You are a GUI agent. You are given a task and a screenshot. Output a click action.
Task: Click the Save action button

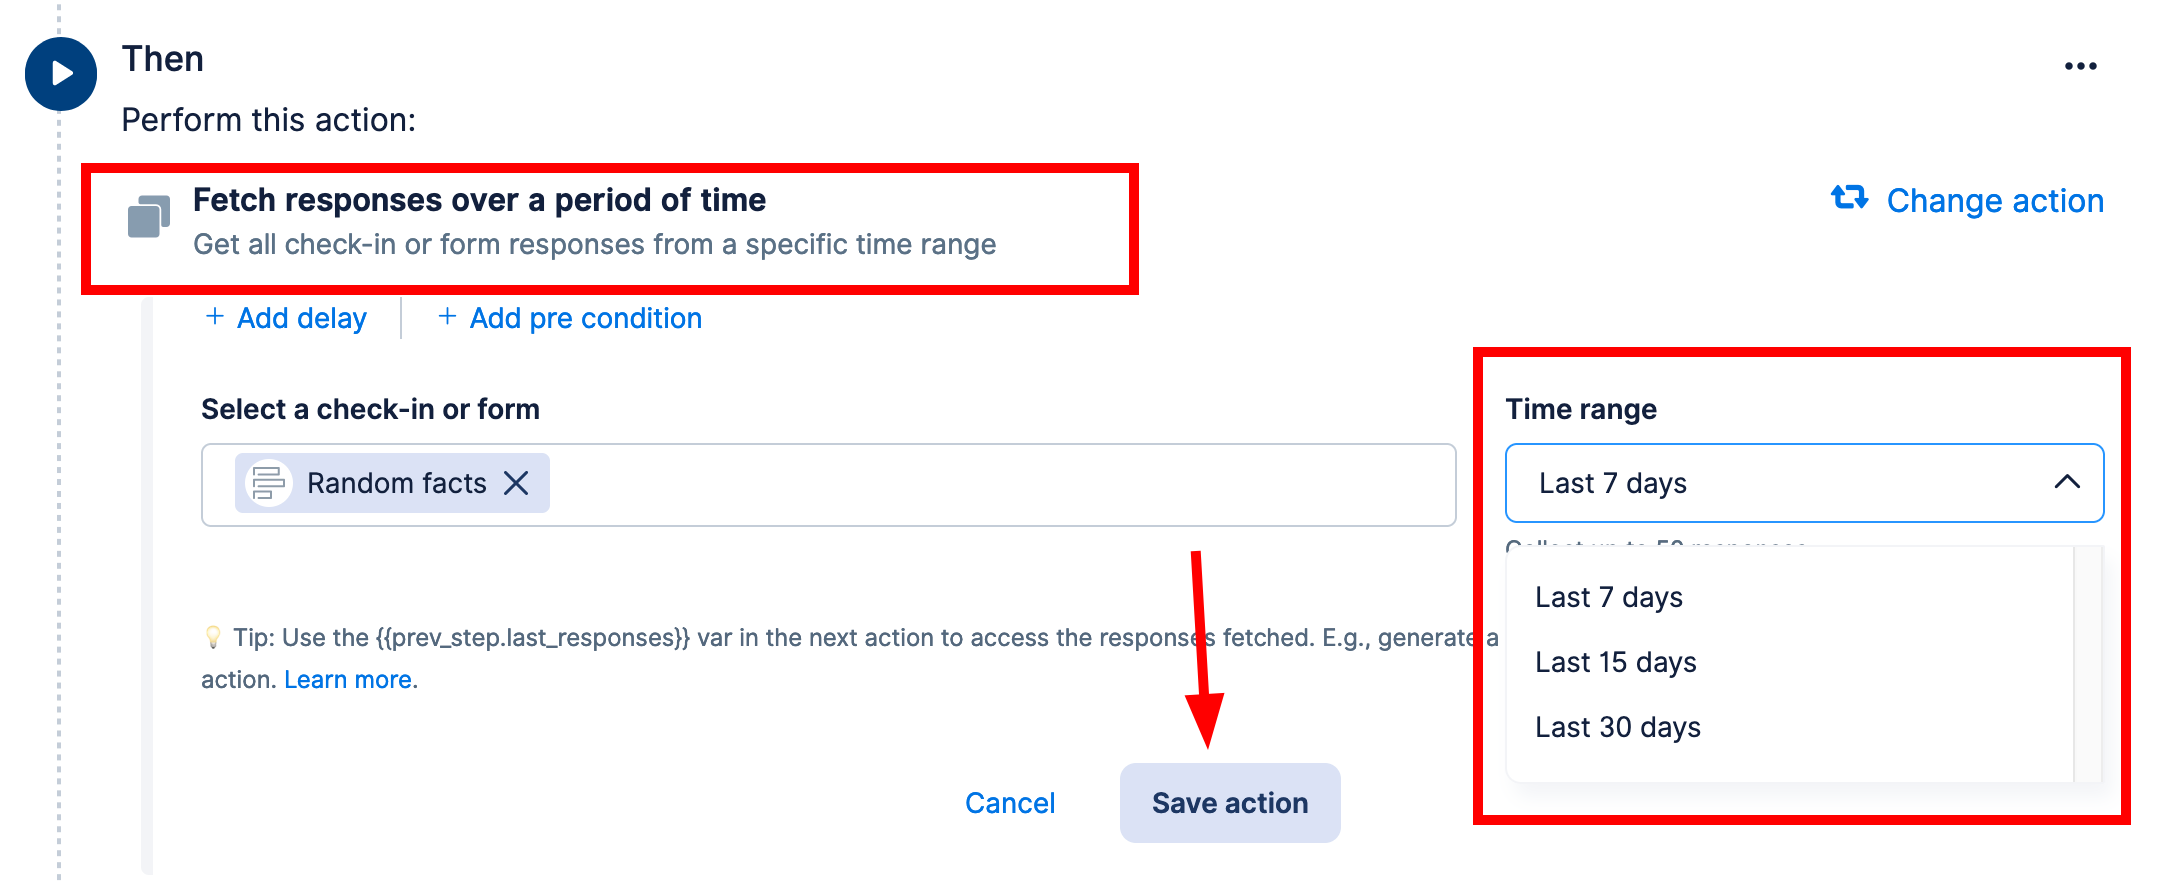[x=1230, y=803]
